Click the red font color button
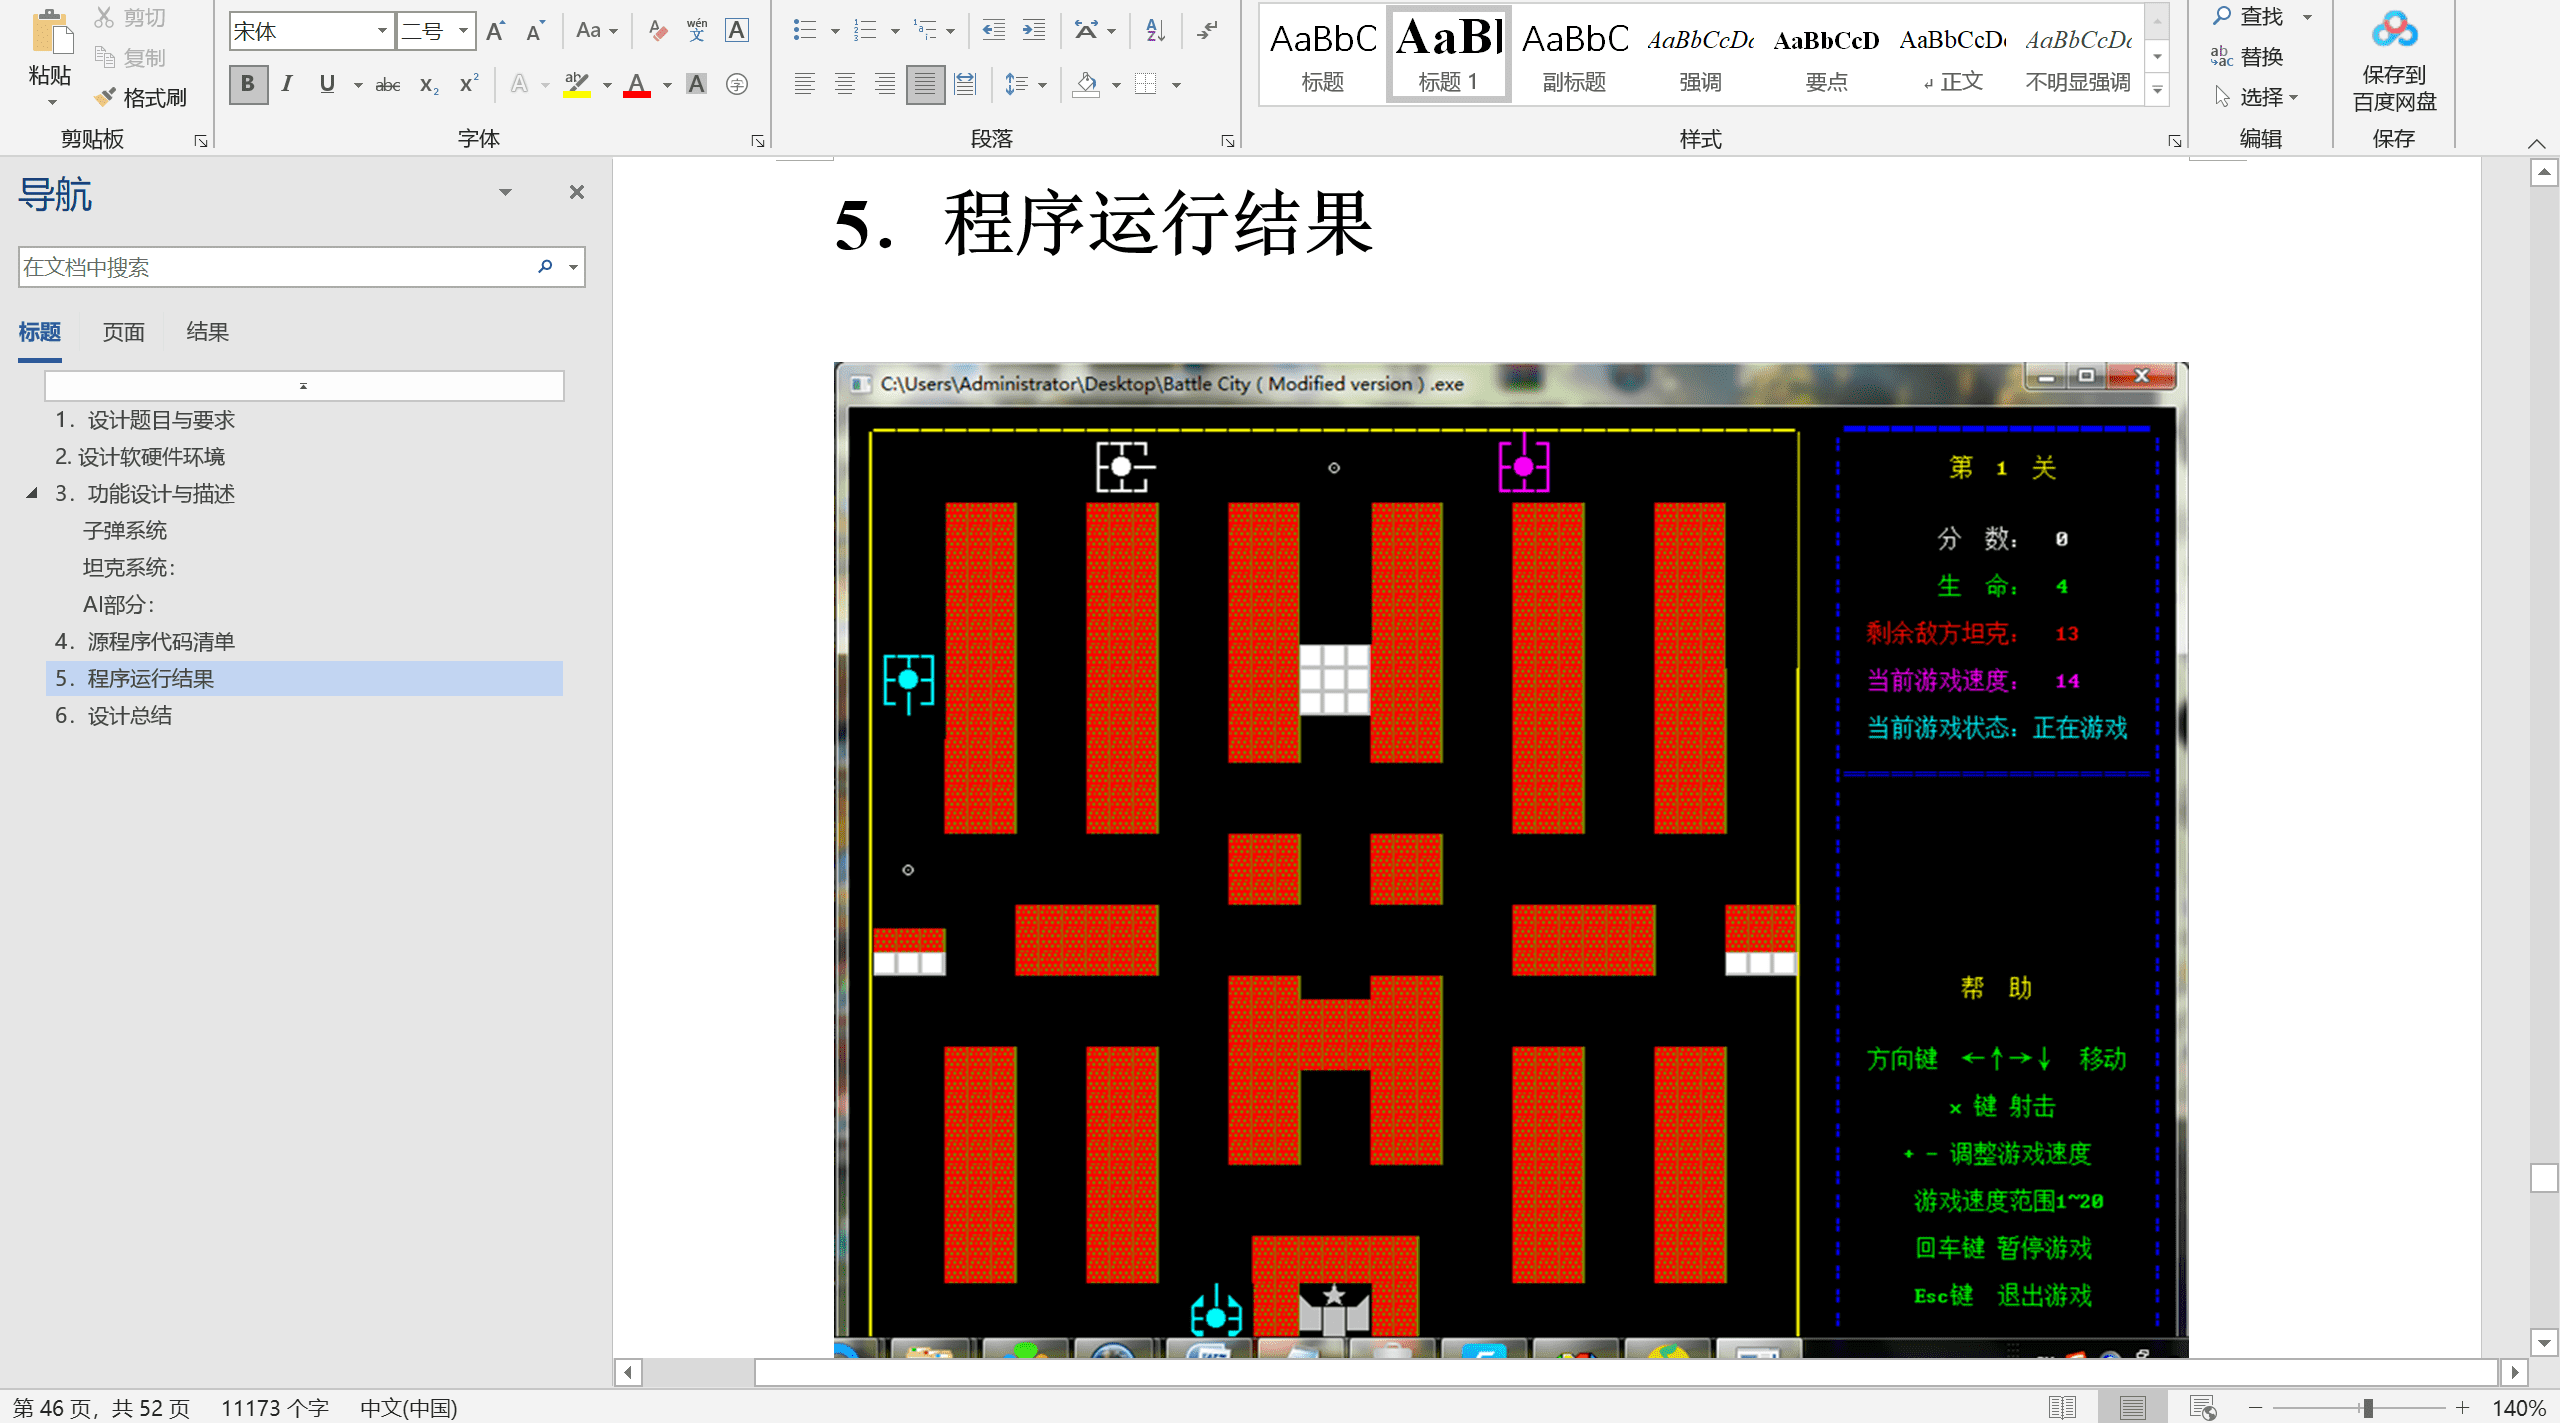The height and width of the screenshot is (1423, 2560). [637, 84]
